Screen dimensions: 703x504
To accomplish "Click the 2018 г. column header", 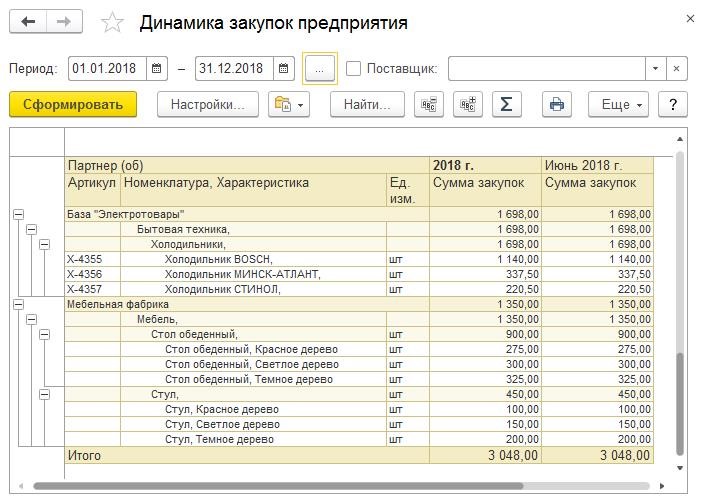I will coord(486,165).
